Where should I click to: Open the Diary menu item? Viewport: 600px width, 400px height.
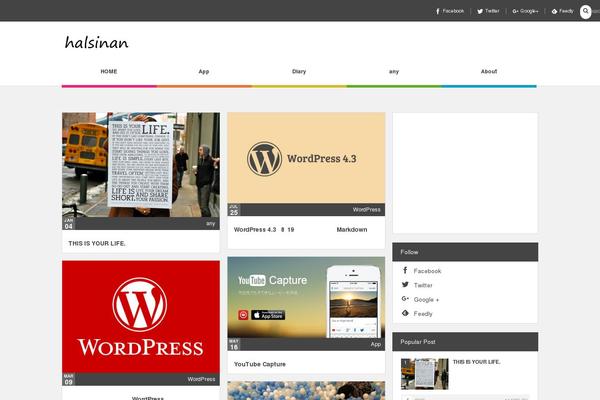(299, 72)
